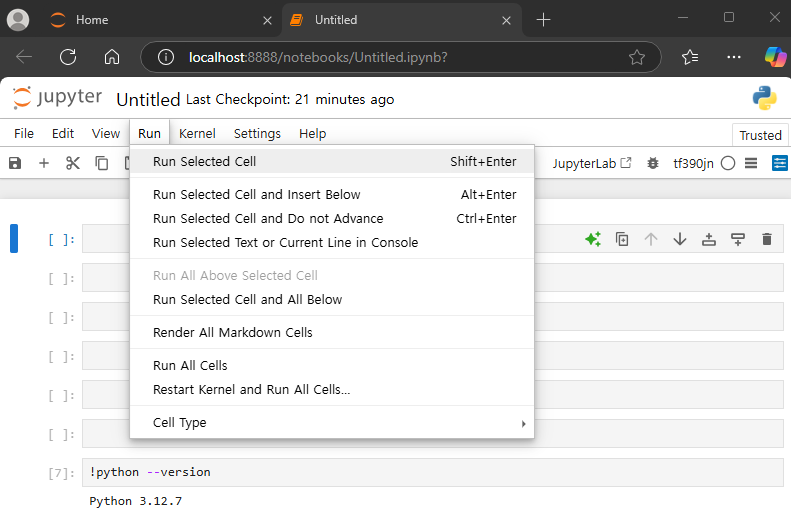Choose Restart Kernel and Run All Cells
The image size is (791, 514).
(x=332, y=389)
